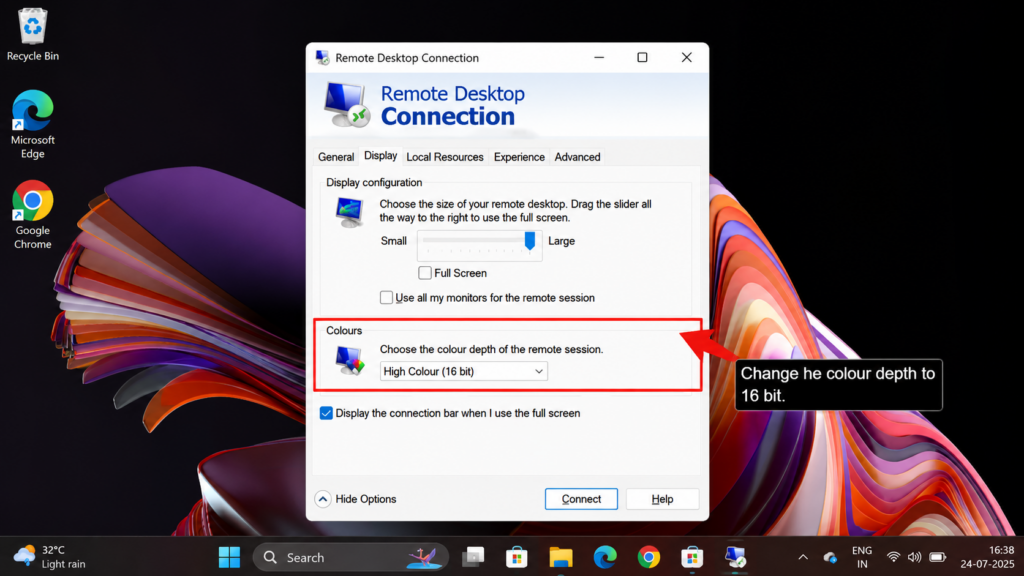1024x576 pixels.
Task: Click the Colours section monitor icon
Action: pos(349,360)
